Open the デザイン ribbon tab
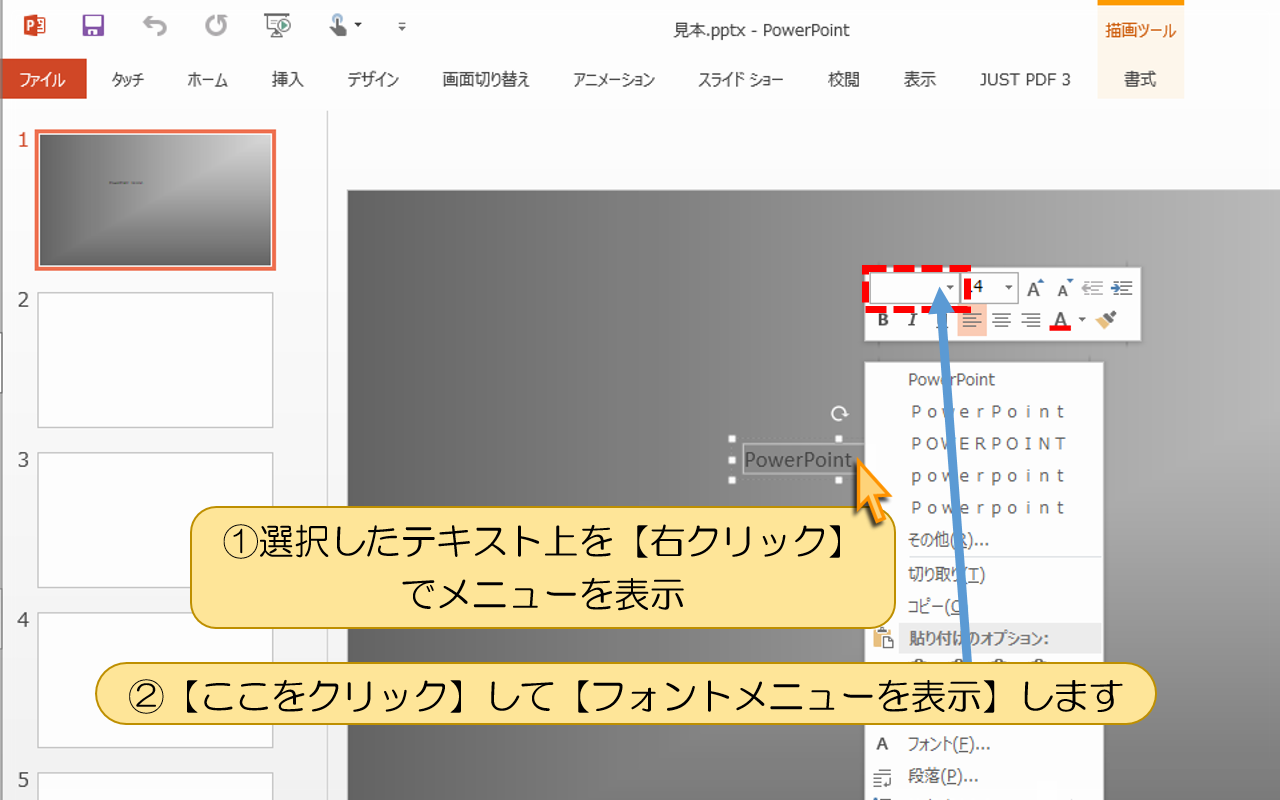The height and width of the screenshot is (800, 1280). click(373, 79)
